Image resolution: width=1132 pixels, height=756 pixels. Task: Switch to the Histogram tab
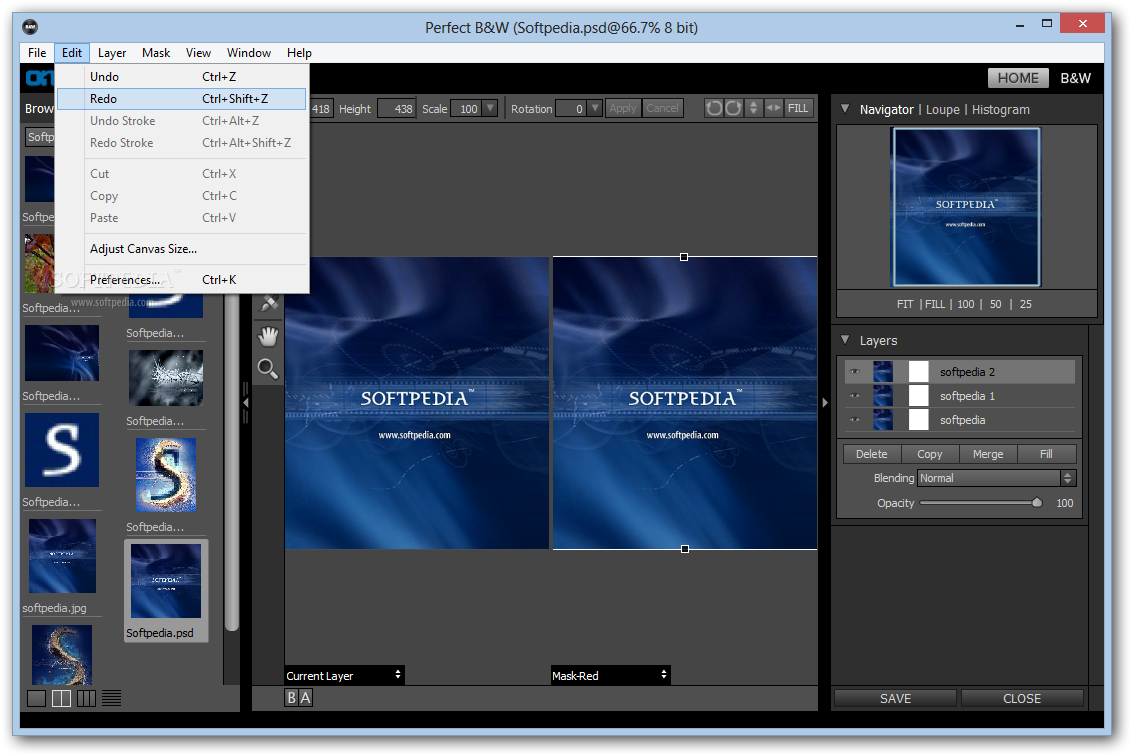click(1001, 110)
